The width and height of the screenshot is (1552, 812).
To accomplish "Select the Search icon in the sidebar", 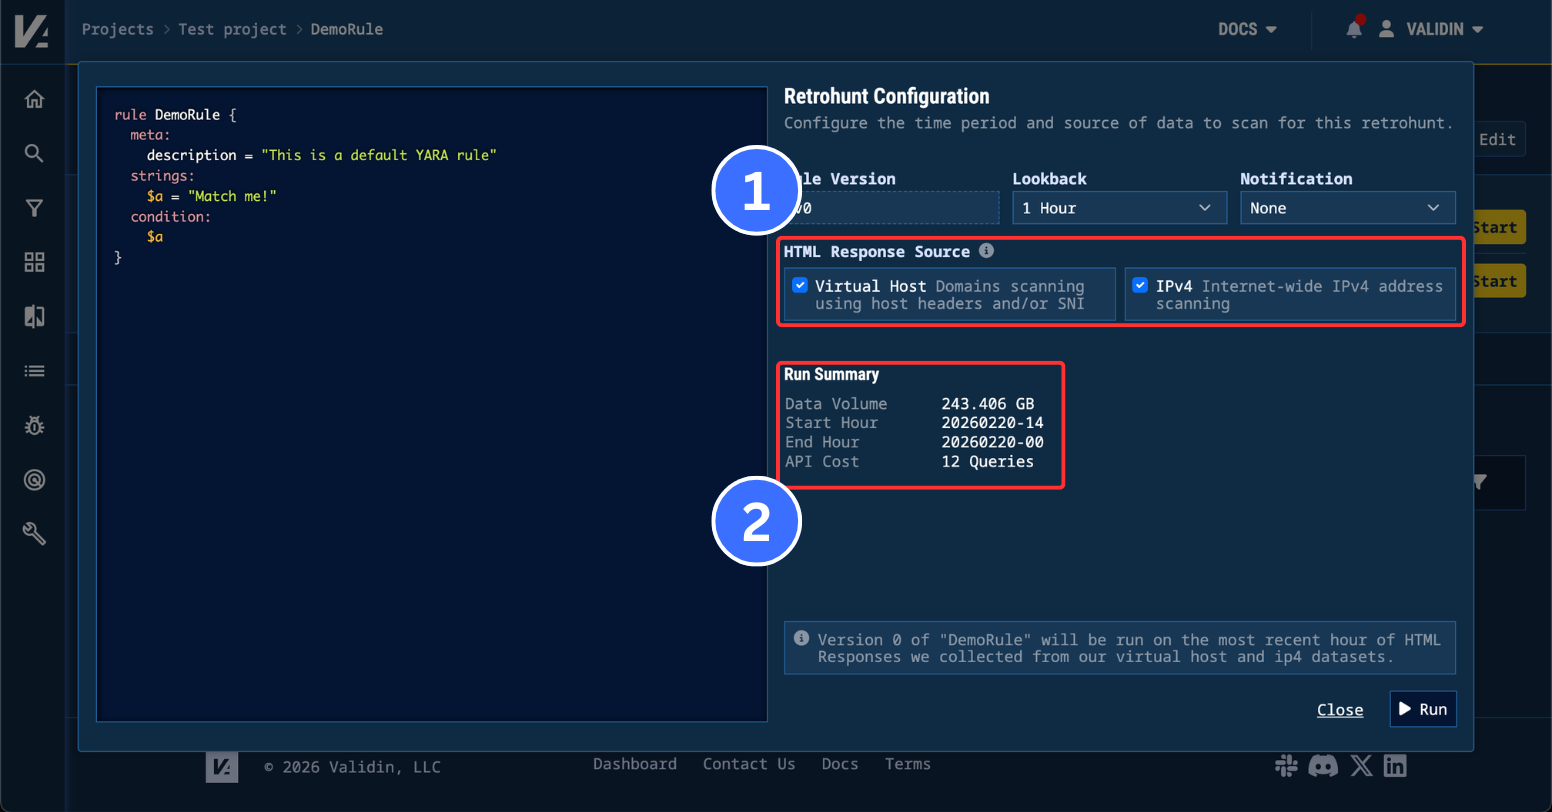I will tap(33, 153).
